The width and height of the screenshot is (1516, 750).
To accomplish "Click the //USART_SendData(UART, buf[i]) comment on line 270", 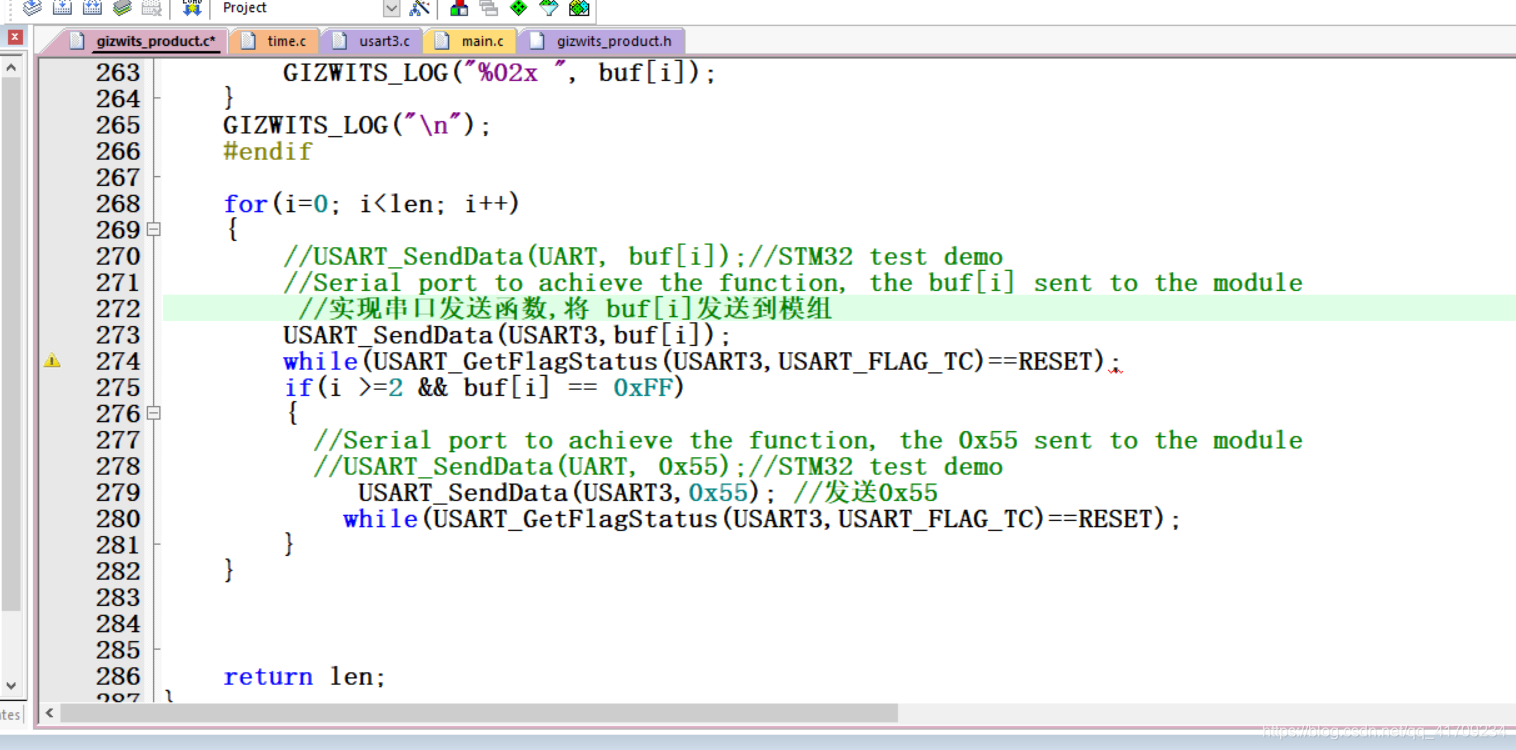I will pos(643,257).
